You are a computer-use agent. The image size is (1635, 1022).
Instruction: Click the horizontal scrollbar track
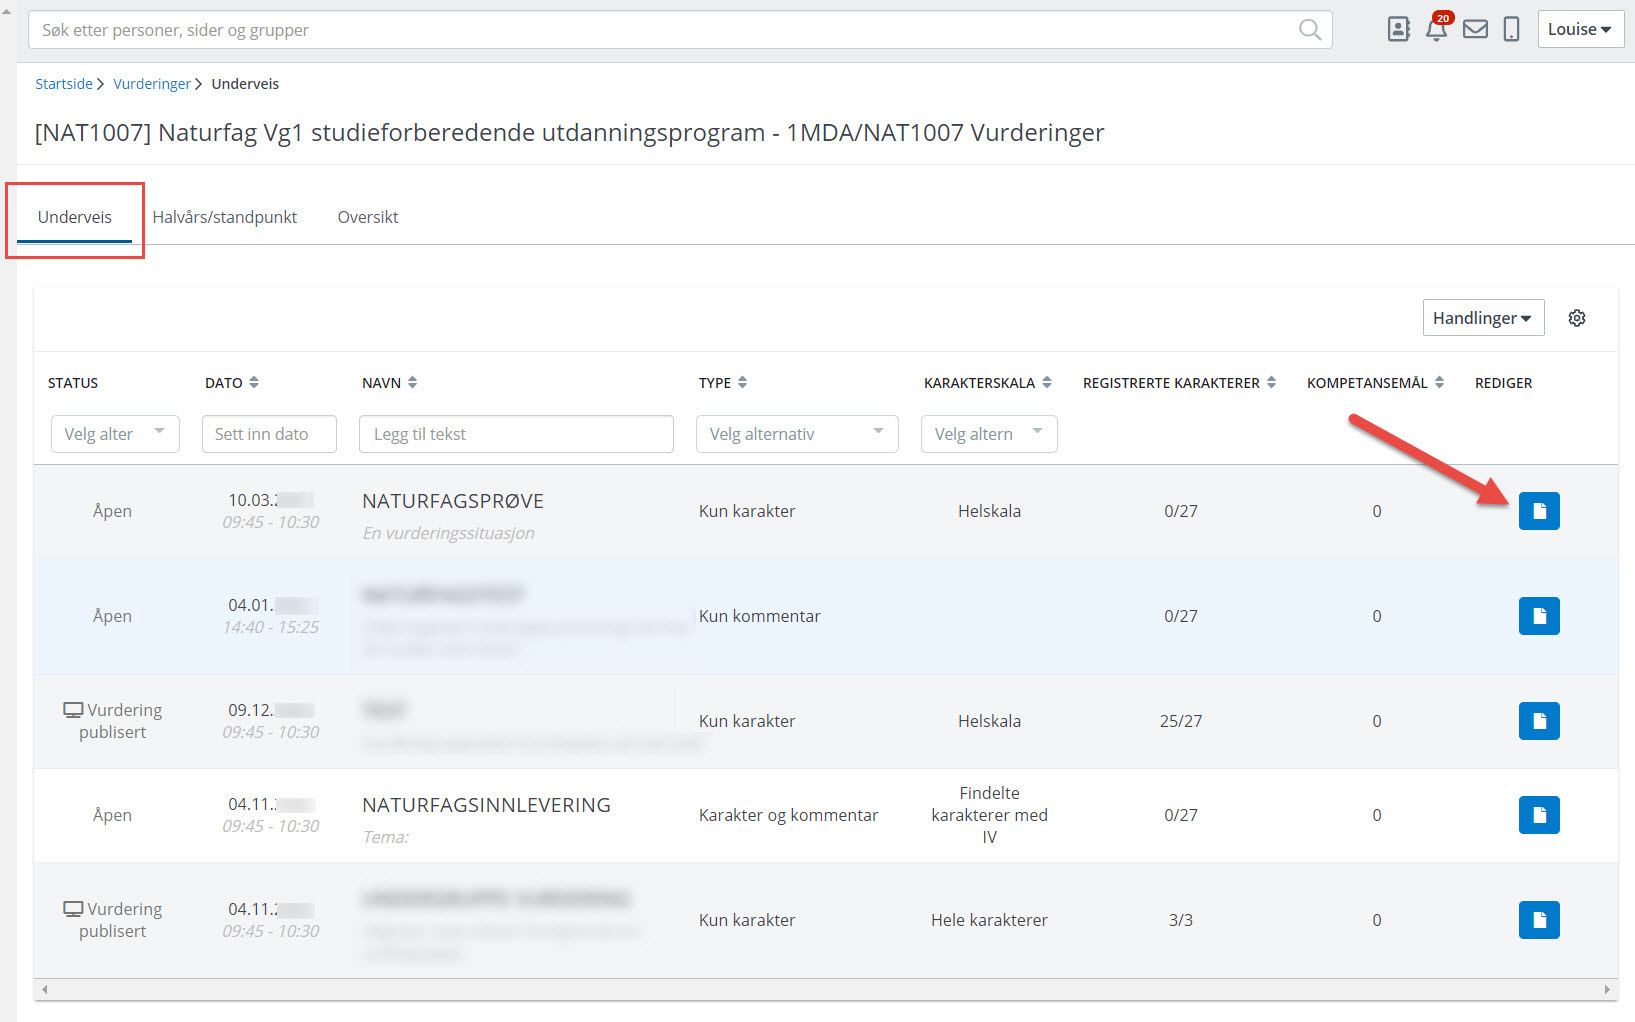(826, 990)
